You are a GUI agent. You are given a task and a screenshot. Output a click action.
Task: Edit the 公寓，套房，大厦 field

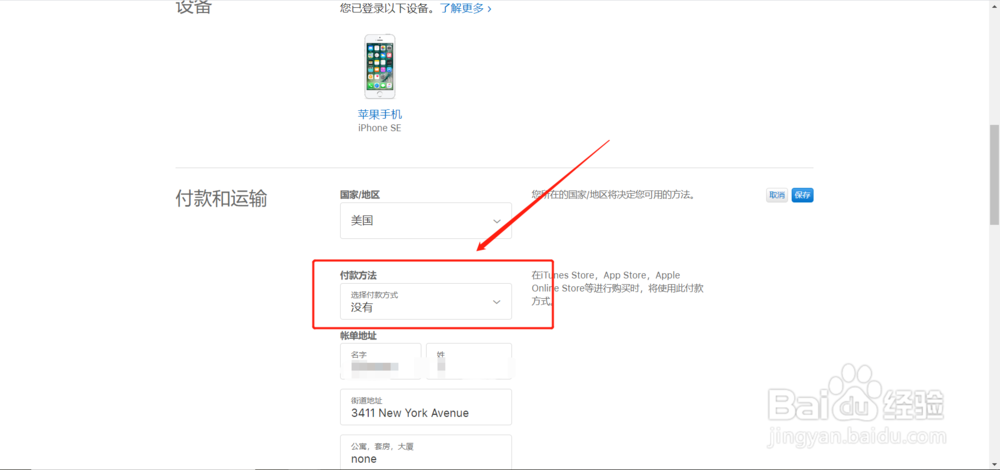pos(426,452)
